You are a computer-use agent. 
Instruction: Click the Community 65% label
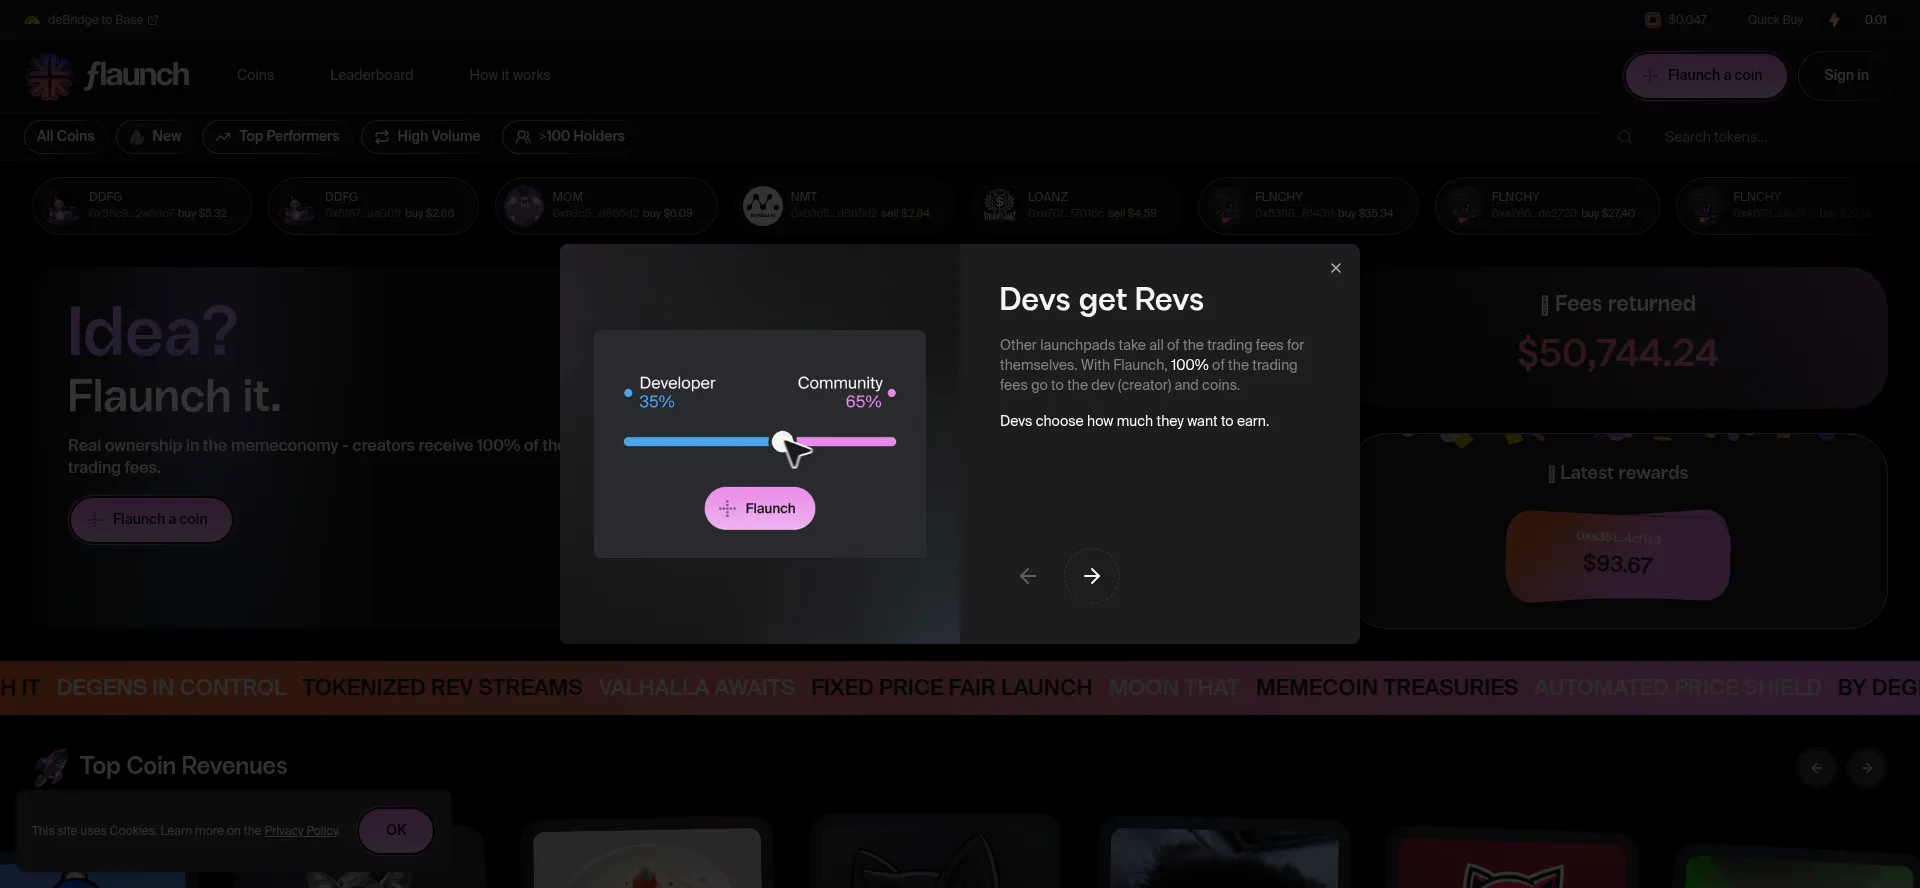coord(840,392)
